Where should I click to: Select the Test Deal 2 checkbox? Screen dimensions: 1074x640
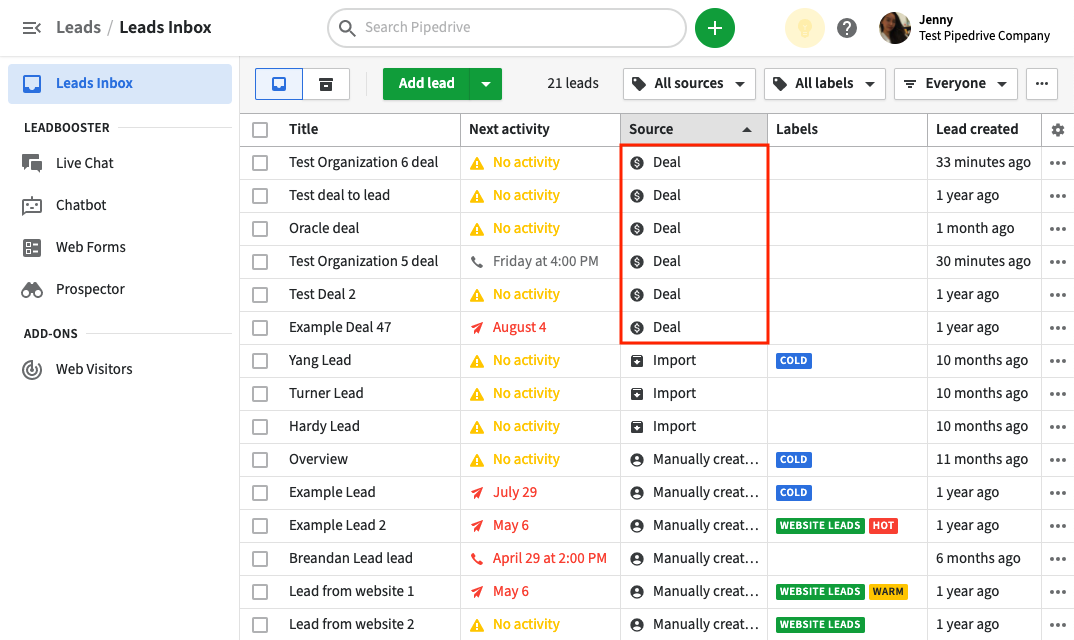pyautogui.click(x=260, y=295)
